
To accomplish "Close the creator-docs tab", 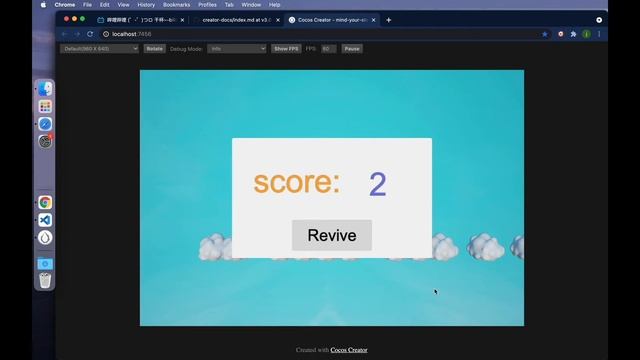I will (278, 20).
